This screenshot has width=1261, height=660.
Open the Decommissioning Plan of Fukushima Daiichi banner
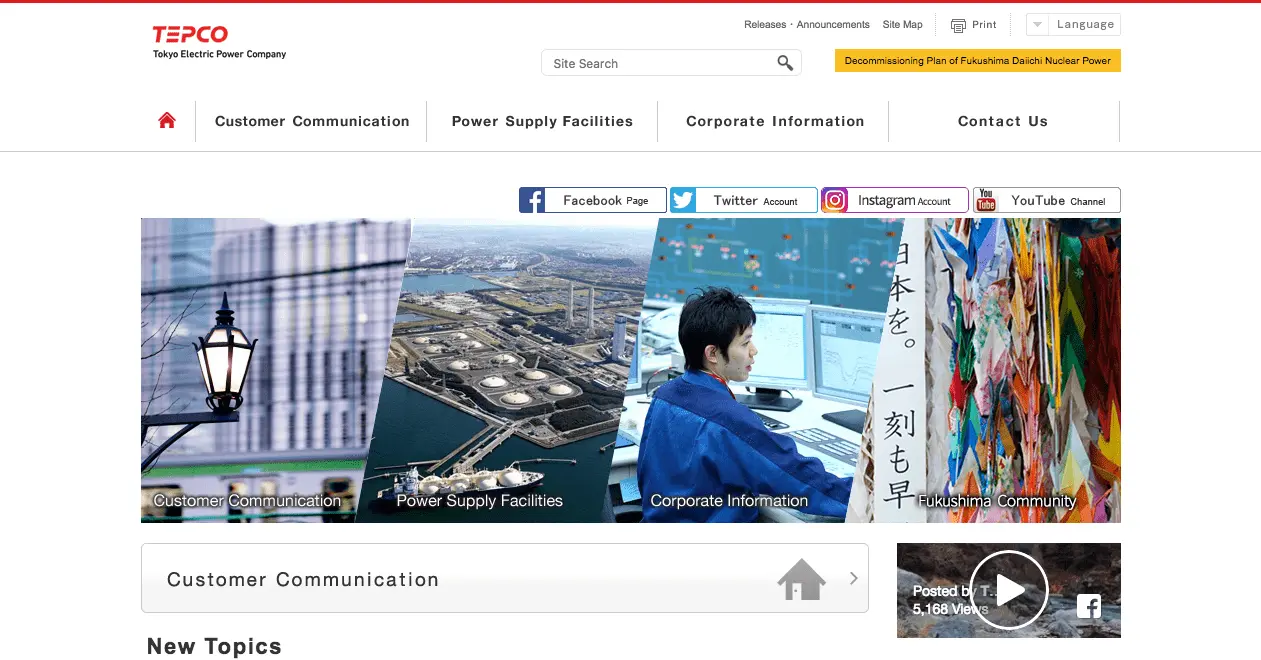(978, 61)
